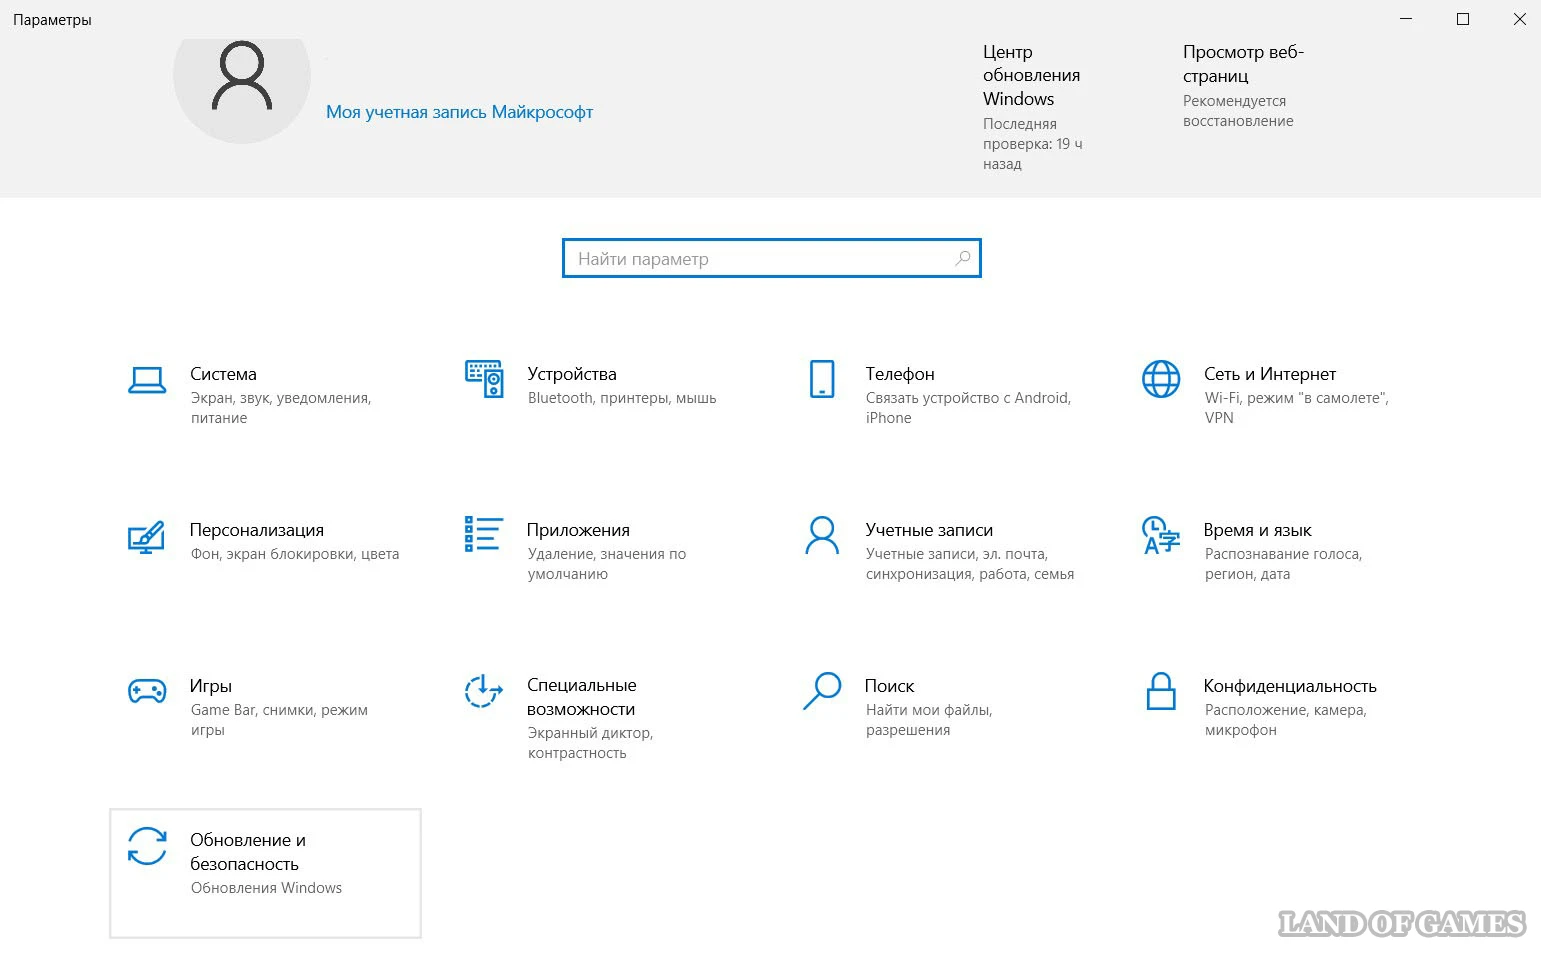
Task: Click the Сеть и Интернет title
Action: [x=1270, y=374]
